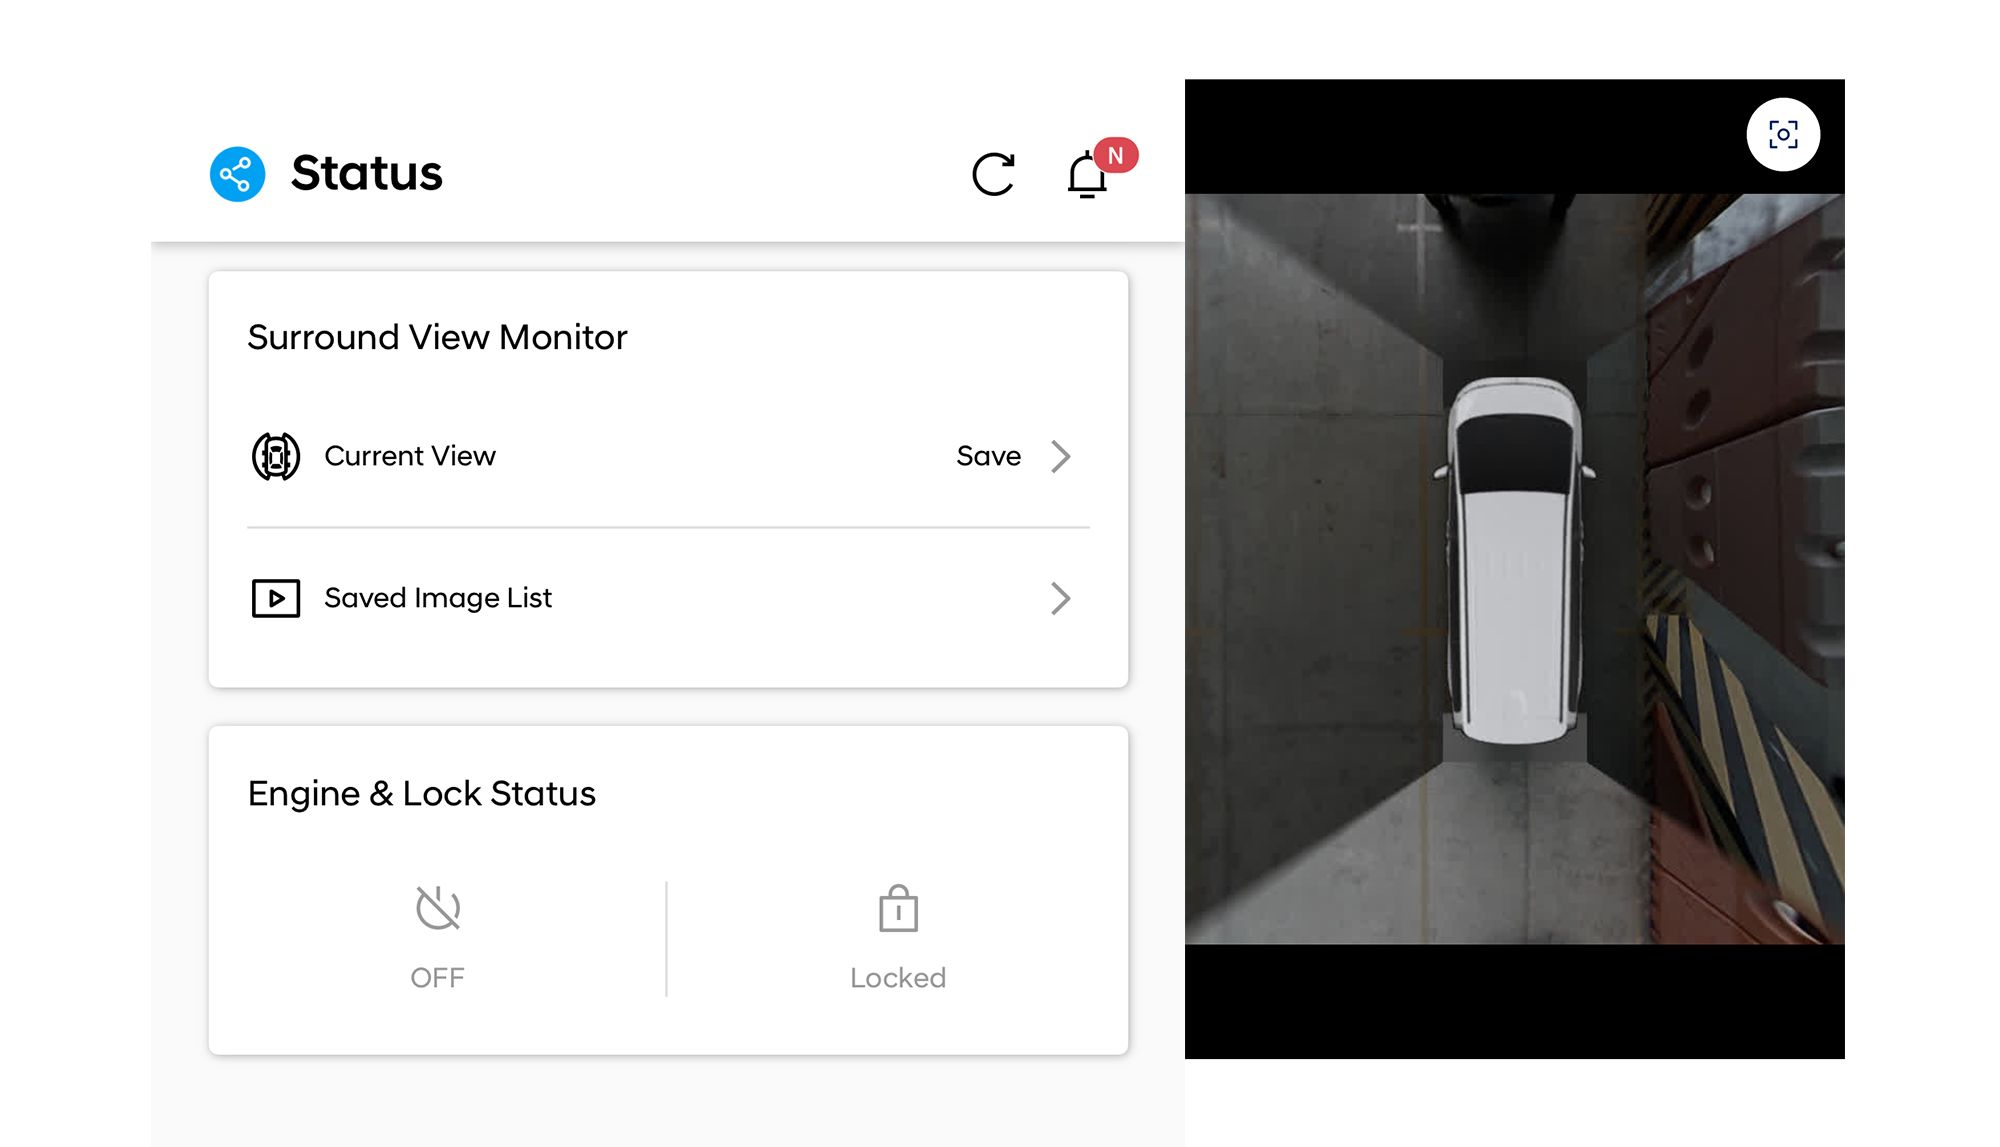Click the Locked status label
Image resolution: width=2000 pixels, height=1147 pixels.
click(898, 977)
